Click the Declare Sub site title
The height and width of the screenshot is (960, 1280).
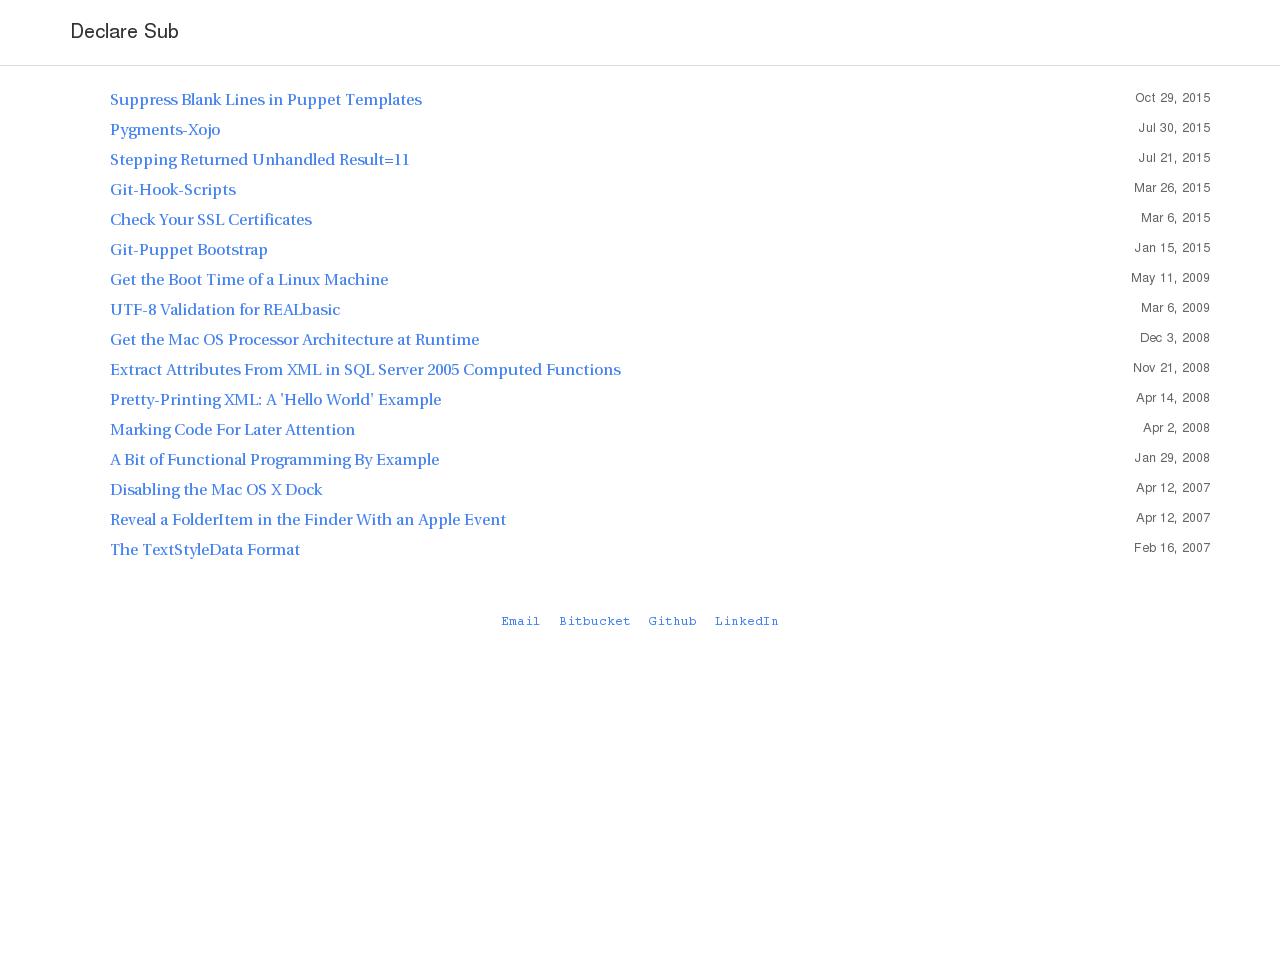pos(124,32)
